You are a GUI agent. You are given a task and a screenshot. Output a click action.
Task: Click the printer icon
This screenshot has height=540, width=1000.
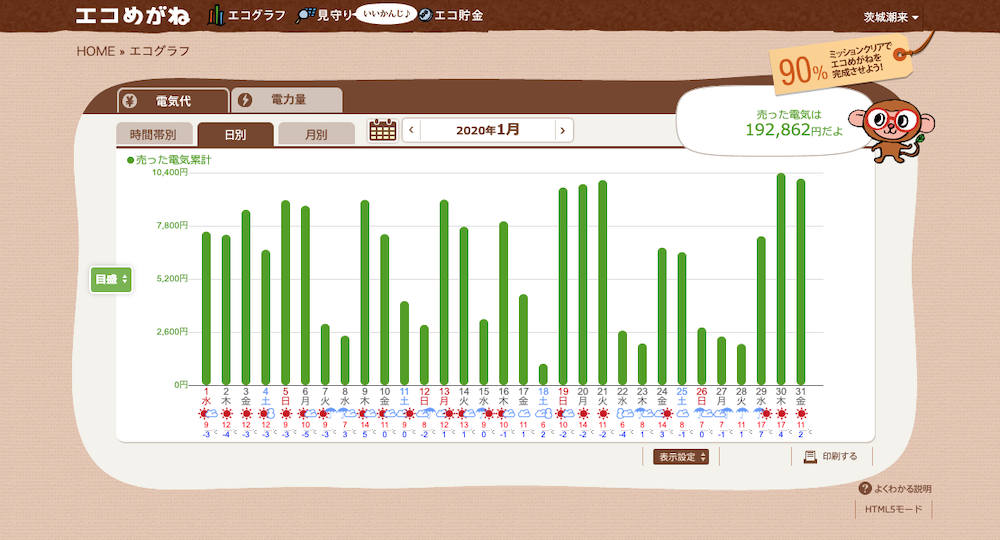pyautogui.click(x=810, y=456)
